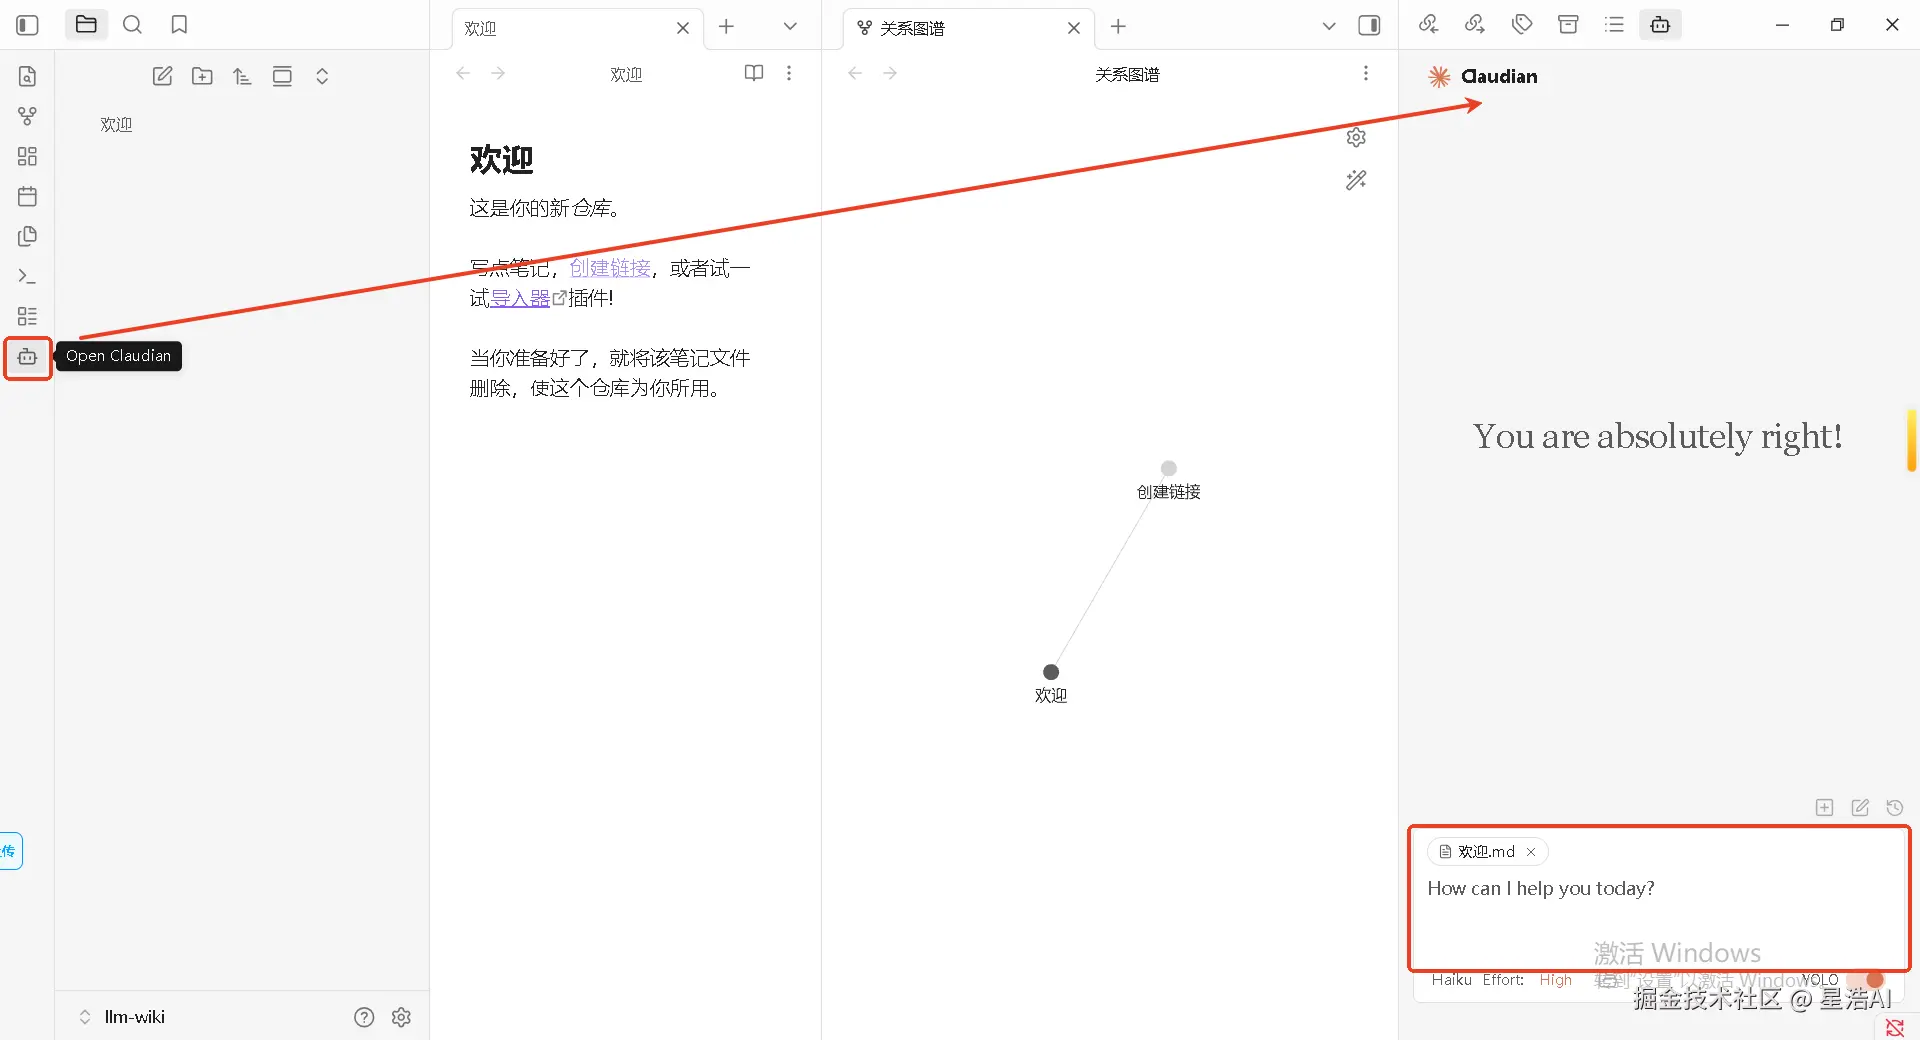Open Claudian from the left ribbon
Image resolution: width=1920 pixels, height=1040 pixels.
tap(27, 357)
